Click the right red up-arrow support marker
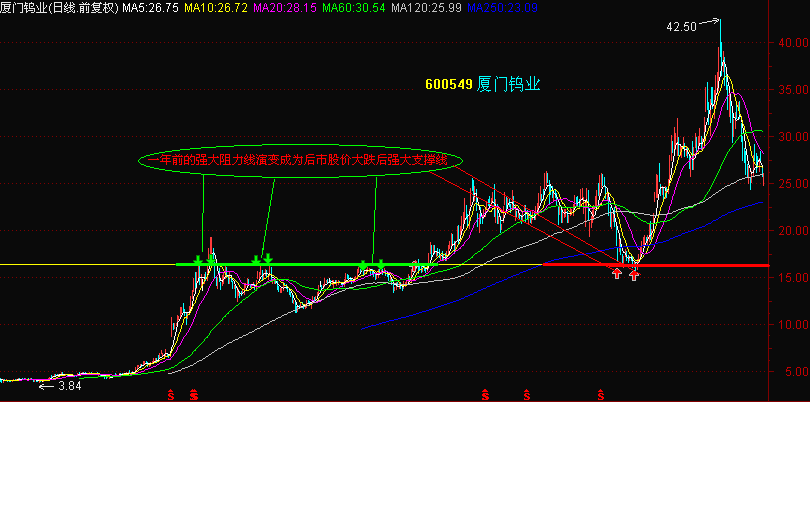Viewport: 811px width, 518px height. click(634, 273)
